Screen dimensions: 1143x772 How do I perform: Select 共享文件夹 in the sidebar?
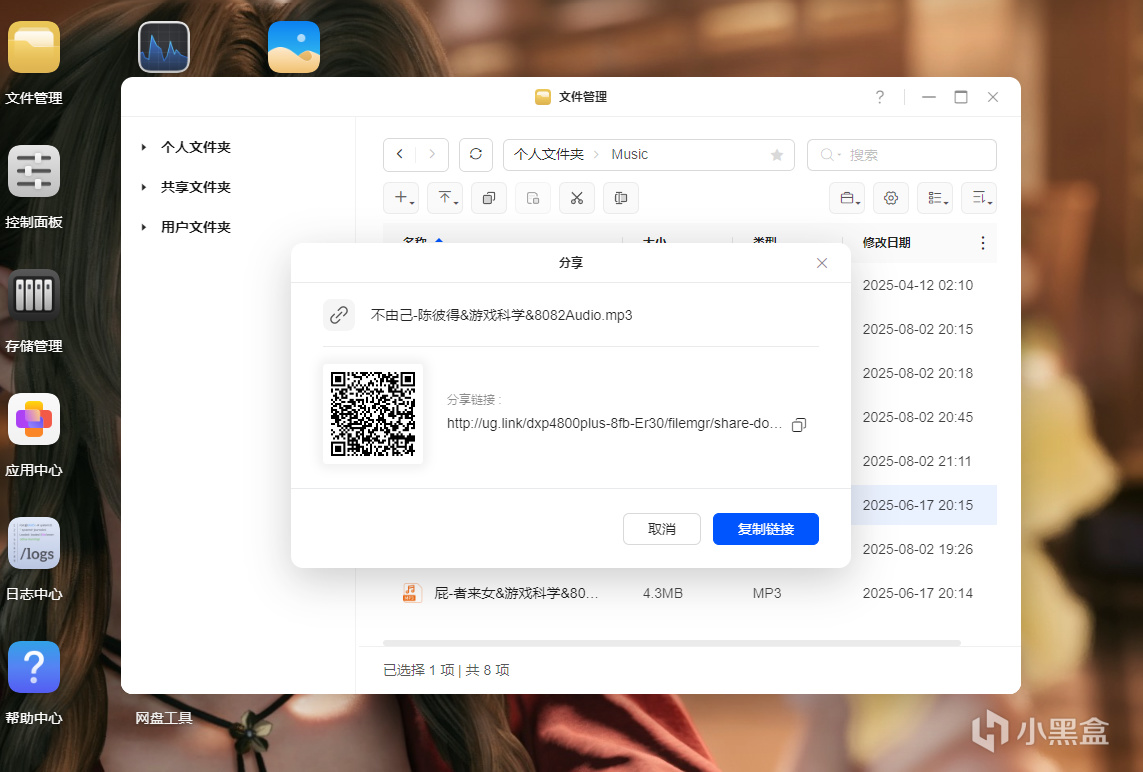tap(195, 187)
